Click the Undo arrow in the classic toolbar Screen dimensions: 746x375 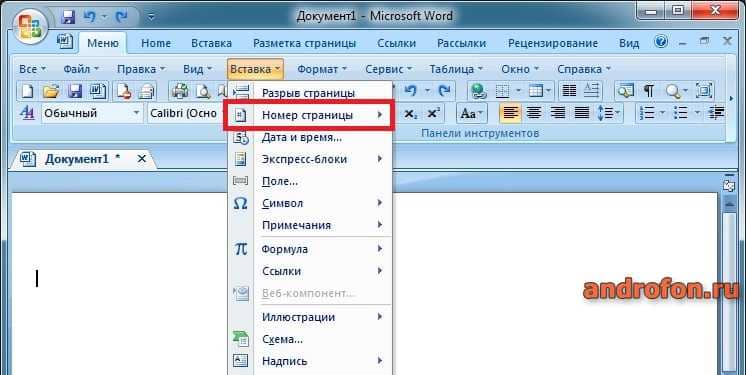[x=411, y=91]
